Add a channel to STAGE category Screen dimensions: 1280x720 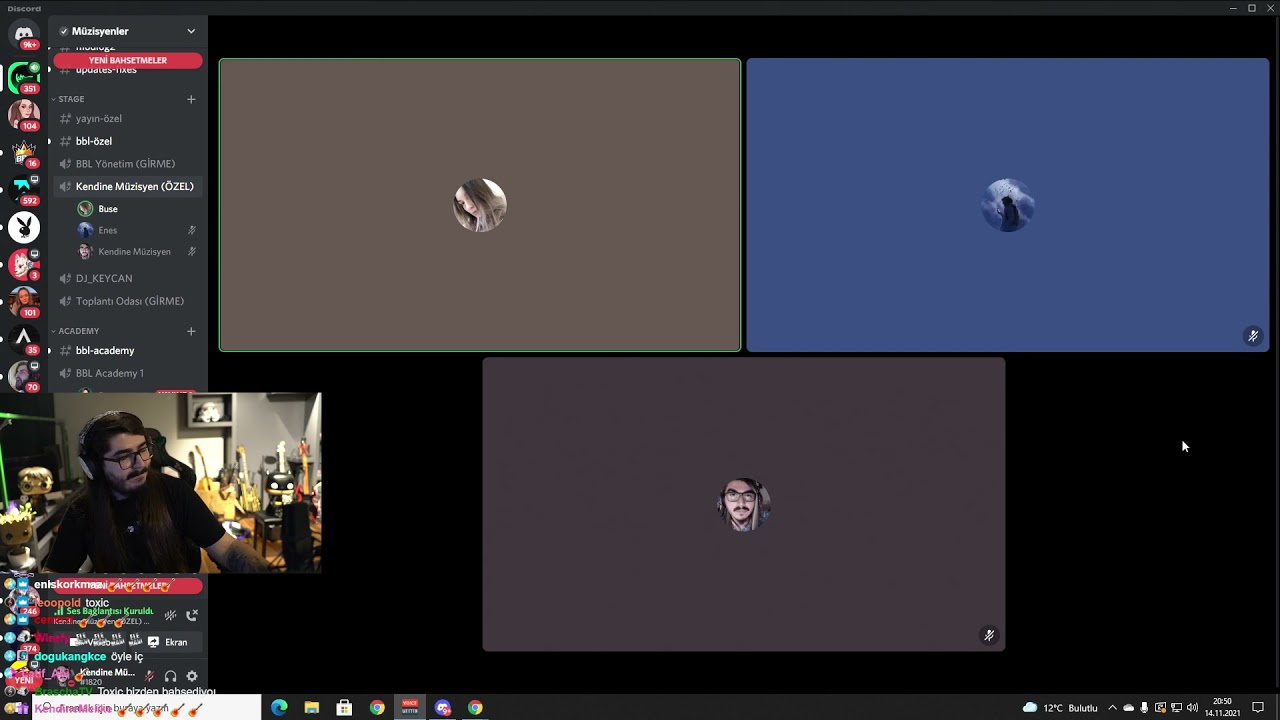(x=191, y=99)
